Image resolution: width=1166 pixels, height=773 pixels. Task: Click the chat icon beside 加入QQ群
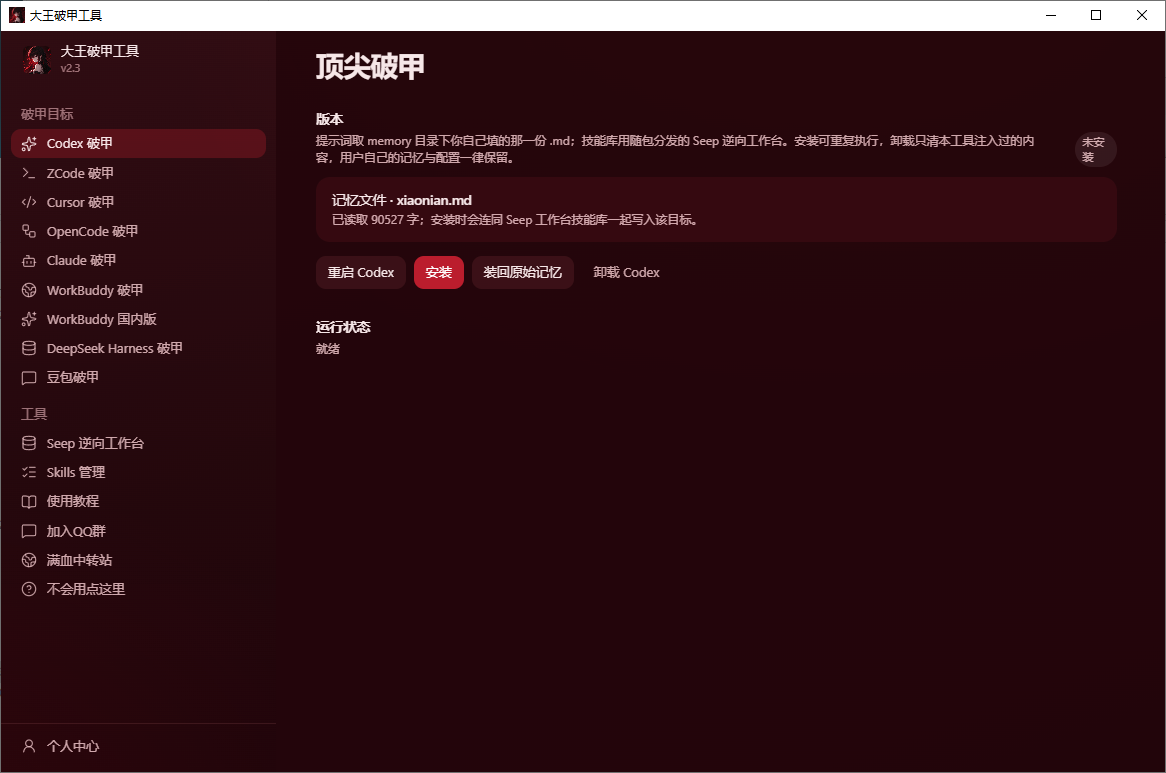click(x=29, y=531)
